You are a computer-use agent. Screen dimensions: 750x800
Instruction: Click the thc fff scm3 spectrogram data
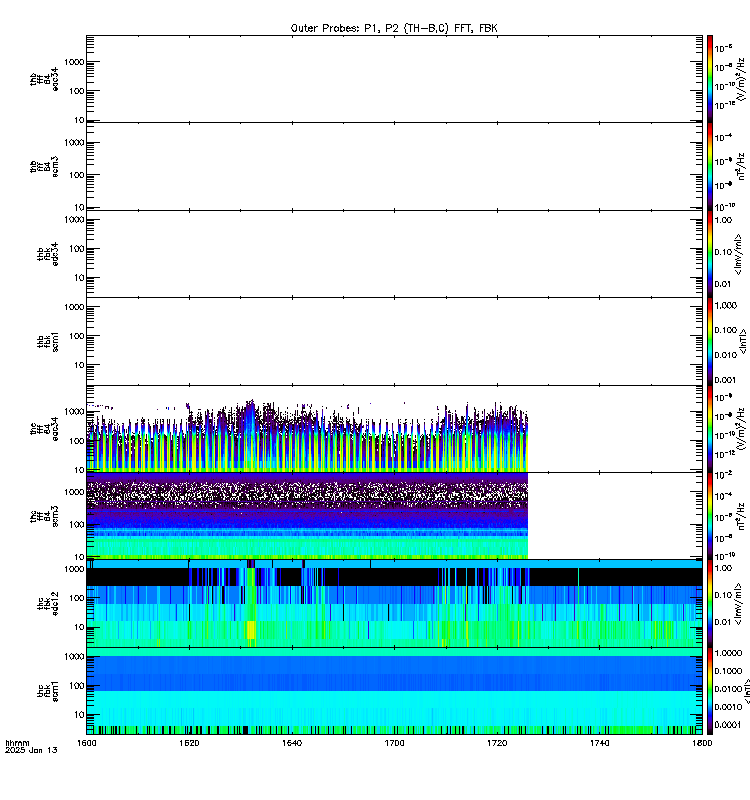tap(307, 516)
